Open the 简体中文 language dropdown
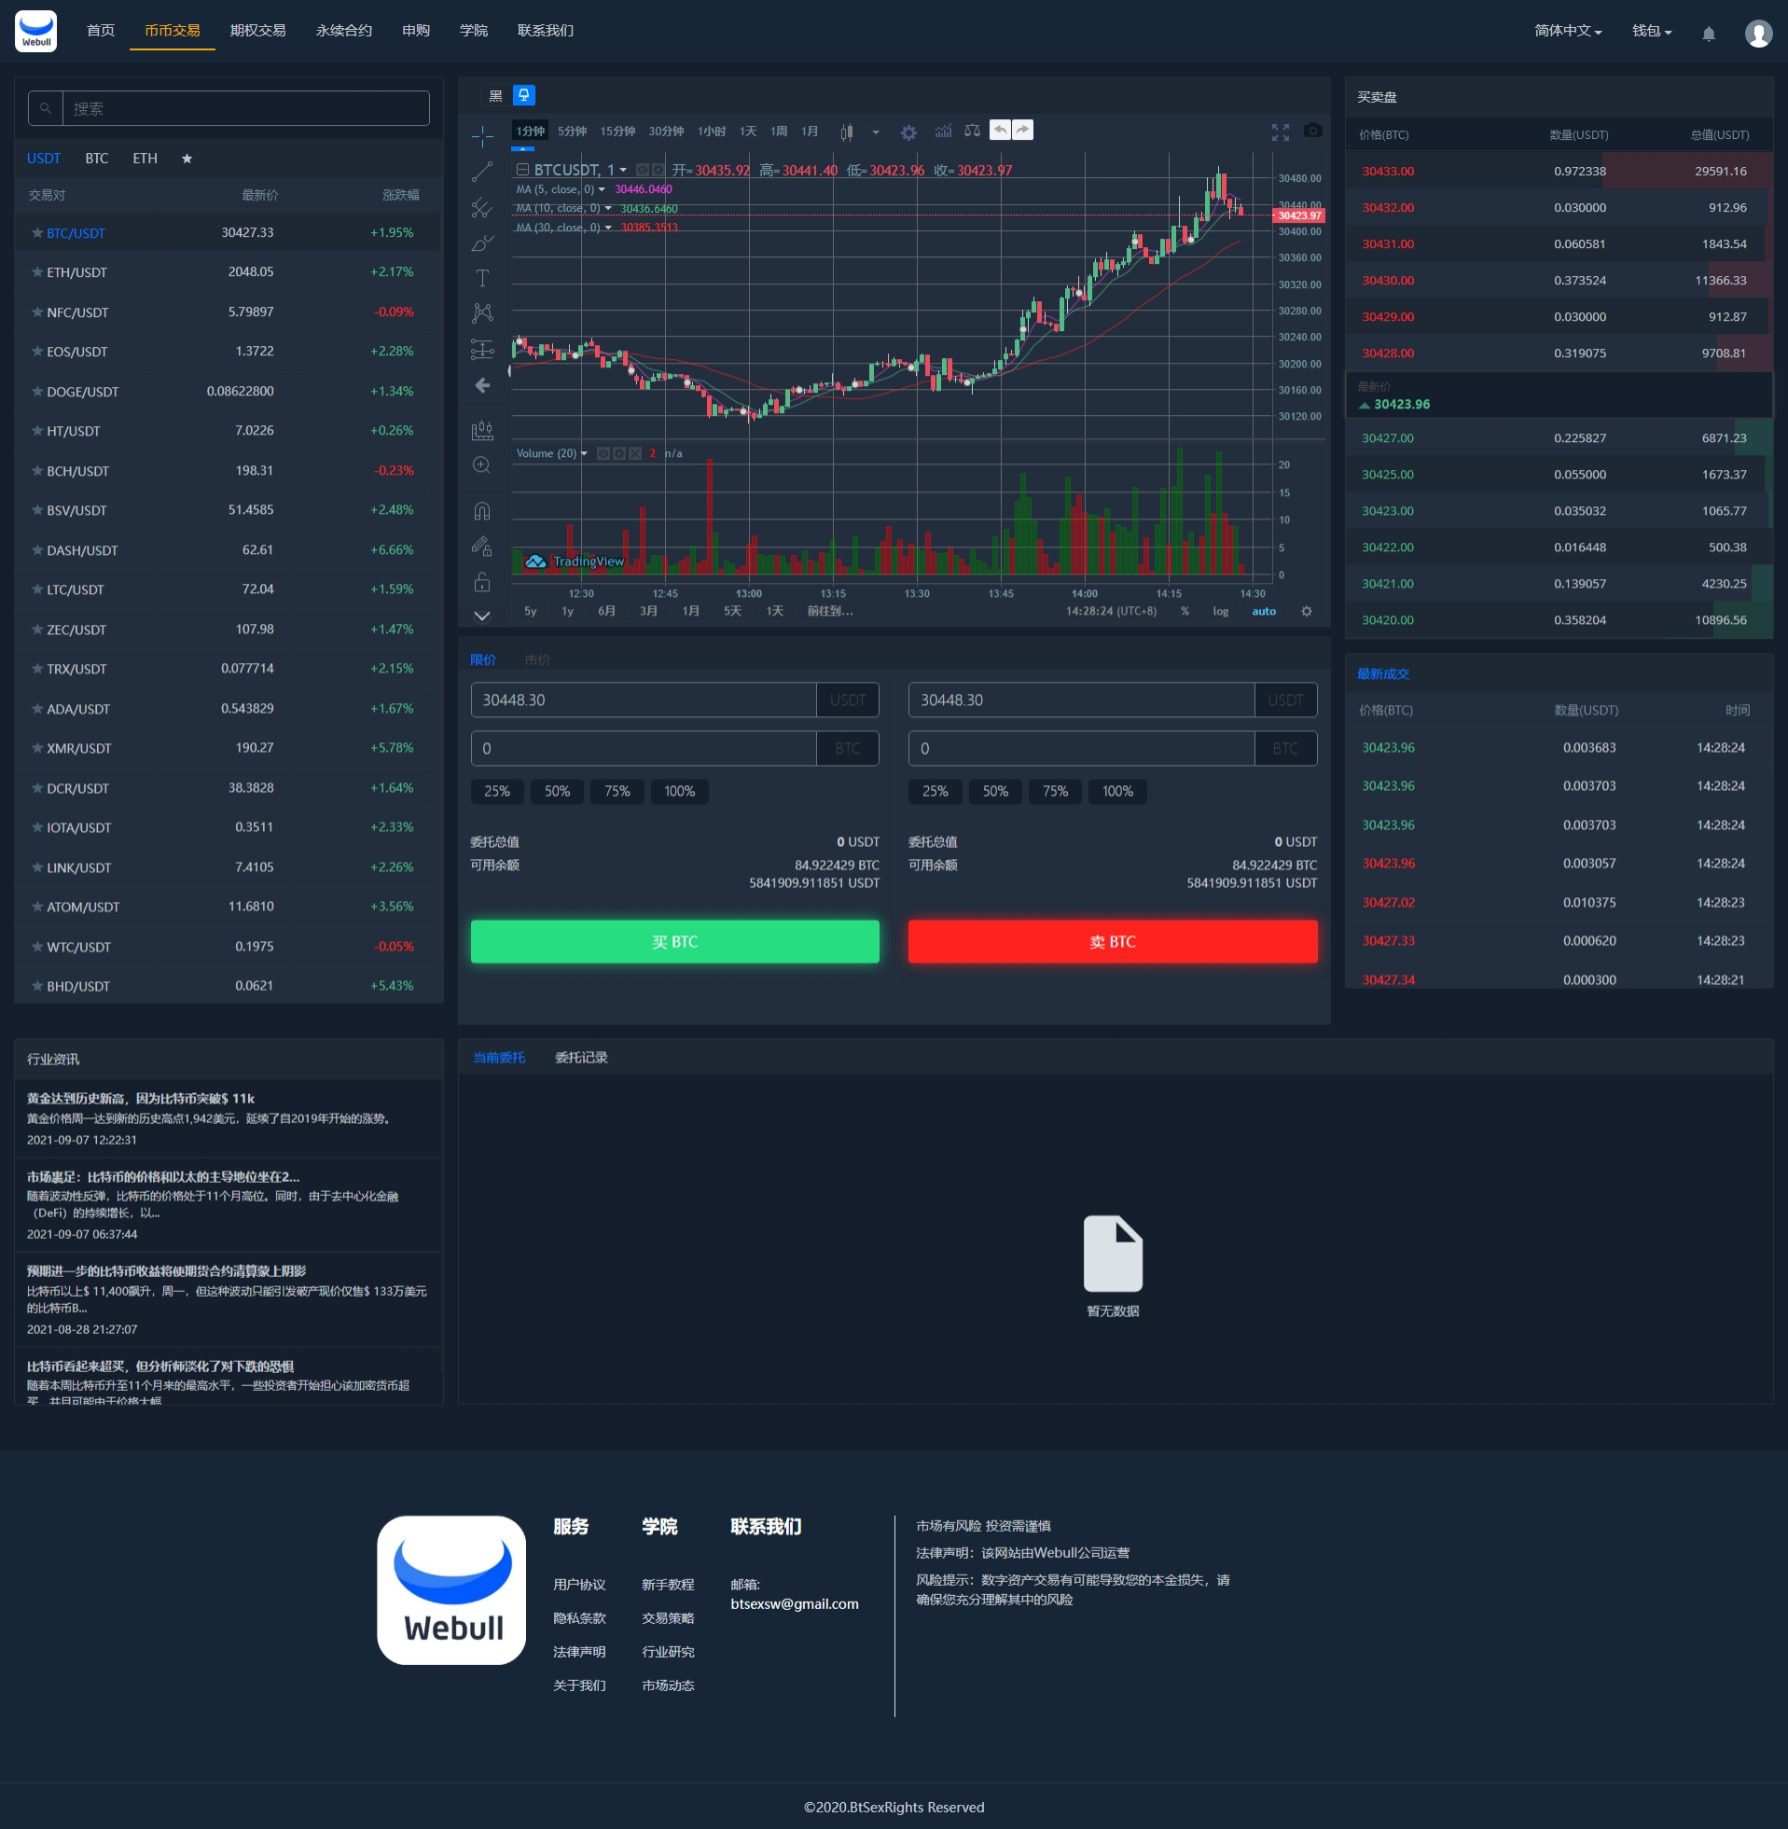1788x1829 pixels. [x=1567, y=31]
